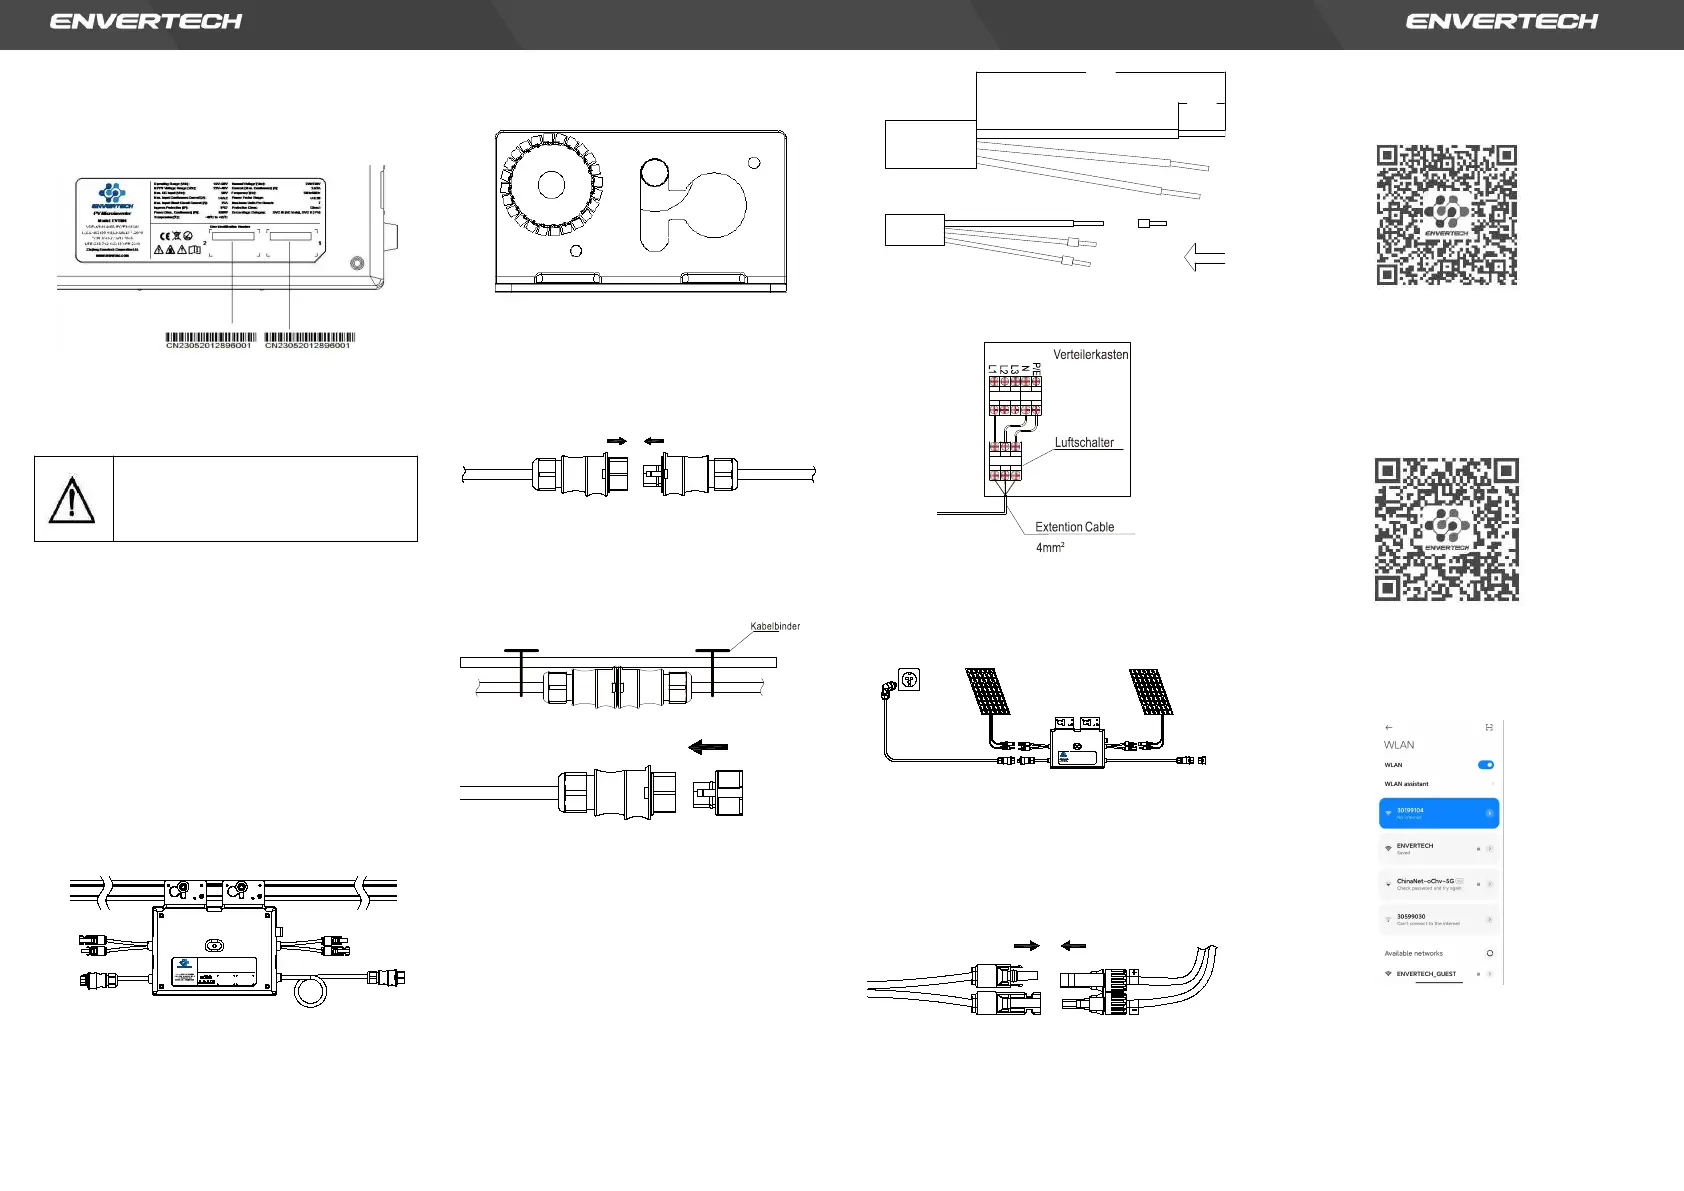The width and height of the screenshot is (1684, 1191).
Task: Open details arrow for ENVERTECH_GUEST
Action: pos(1489,974)
